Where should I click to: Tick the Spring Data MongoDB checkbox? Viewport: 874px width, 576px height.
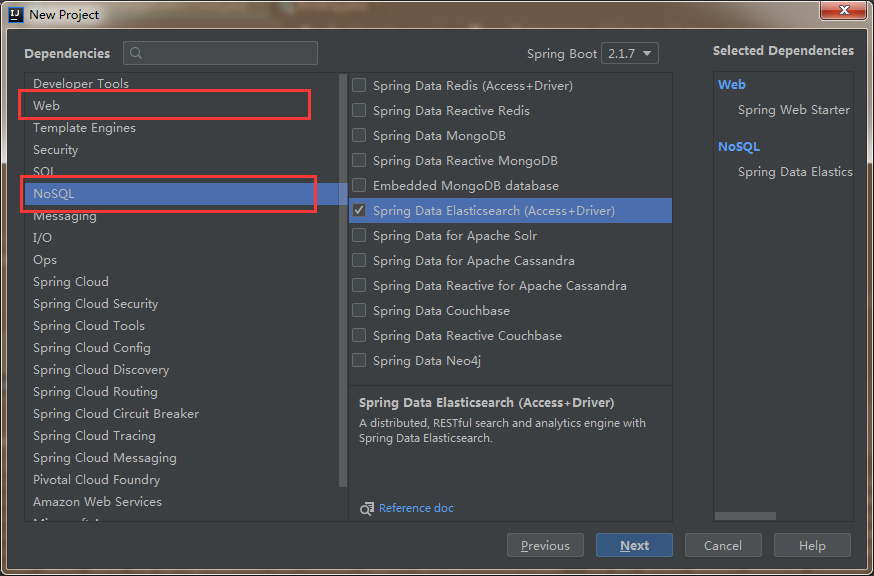(359, 135)
